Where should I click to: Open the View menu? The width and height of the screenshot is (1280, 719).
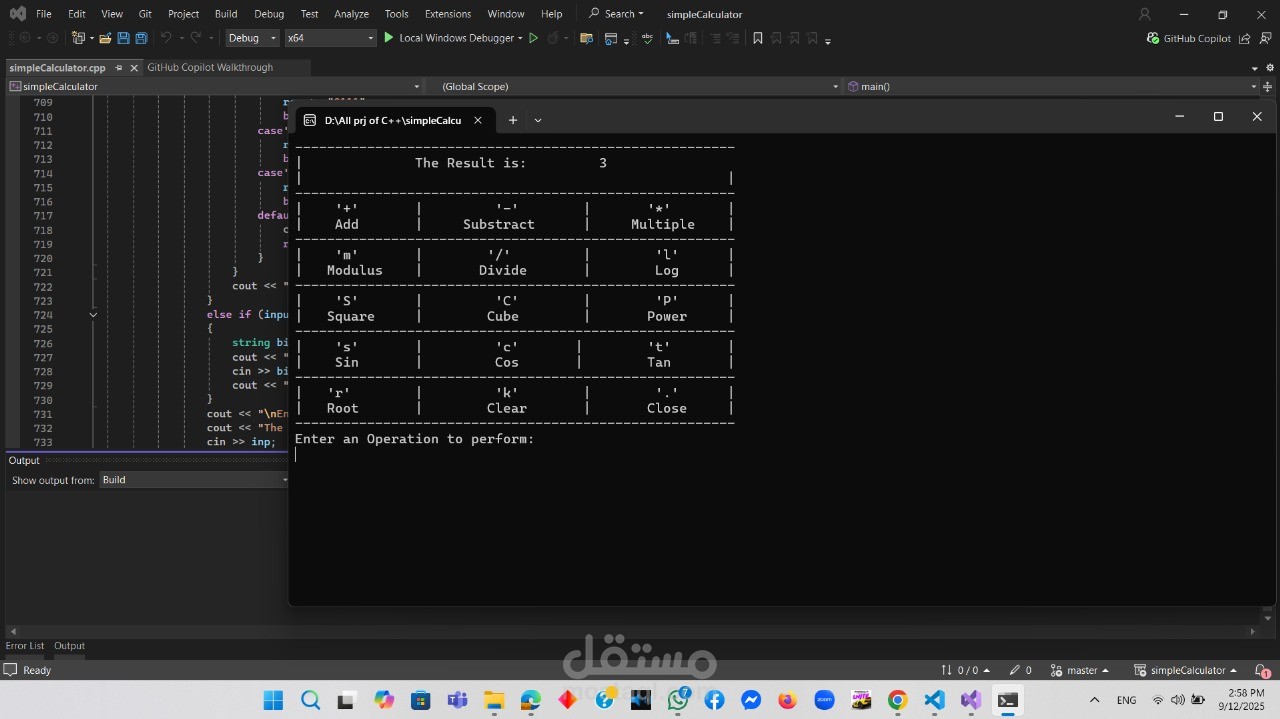[112, 14]
